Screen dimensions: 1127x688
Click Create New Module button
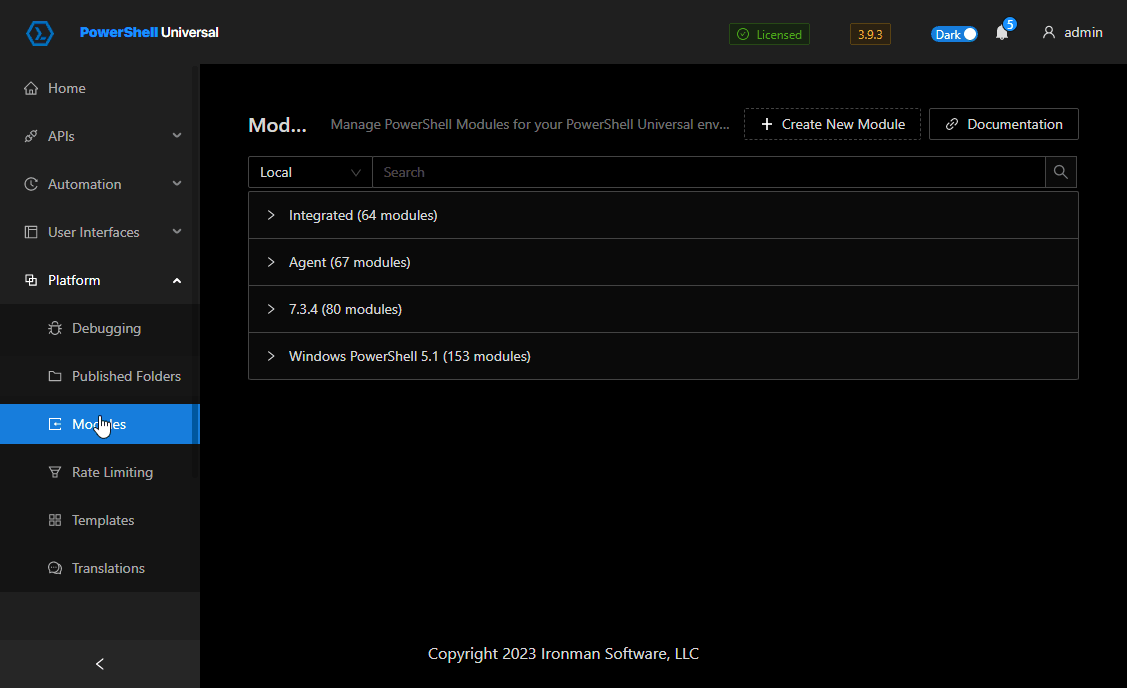click(x=832, y=124)
